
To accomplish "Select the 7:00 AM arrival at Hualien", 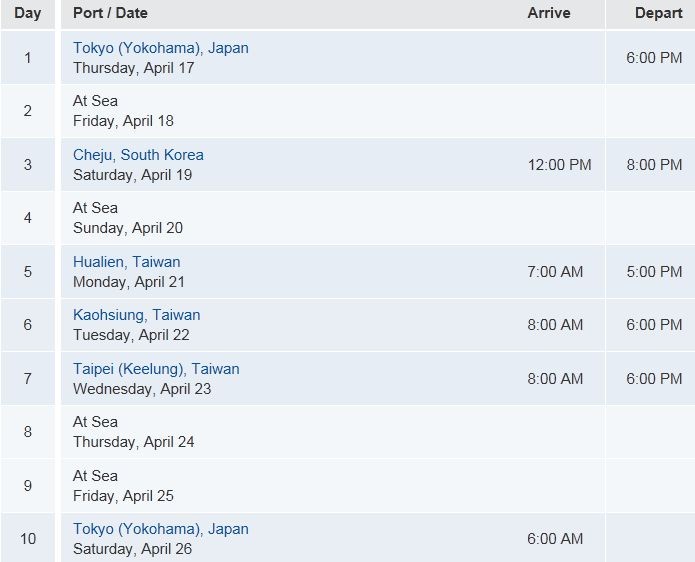I will (x=555, y=271).
